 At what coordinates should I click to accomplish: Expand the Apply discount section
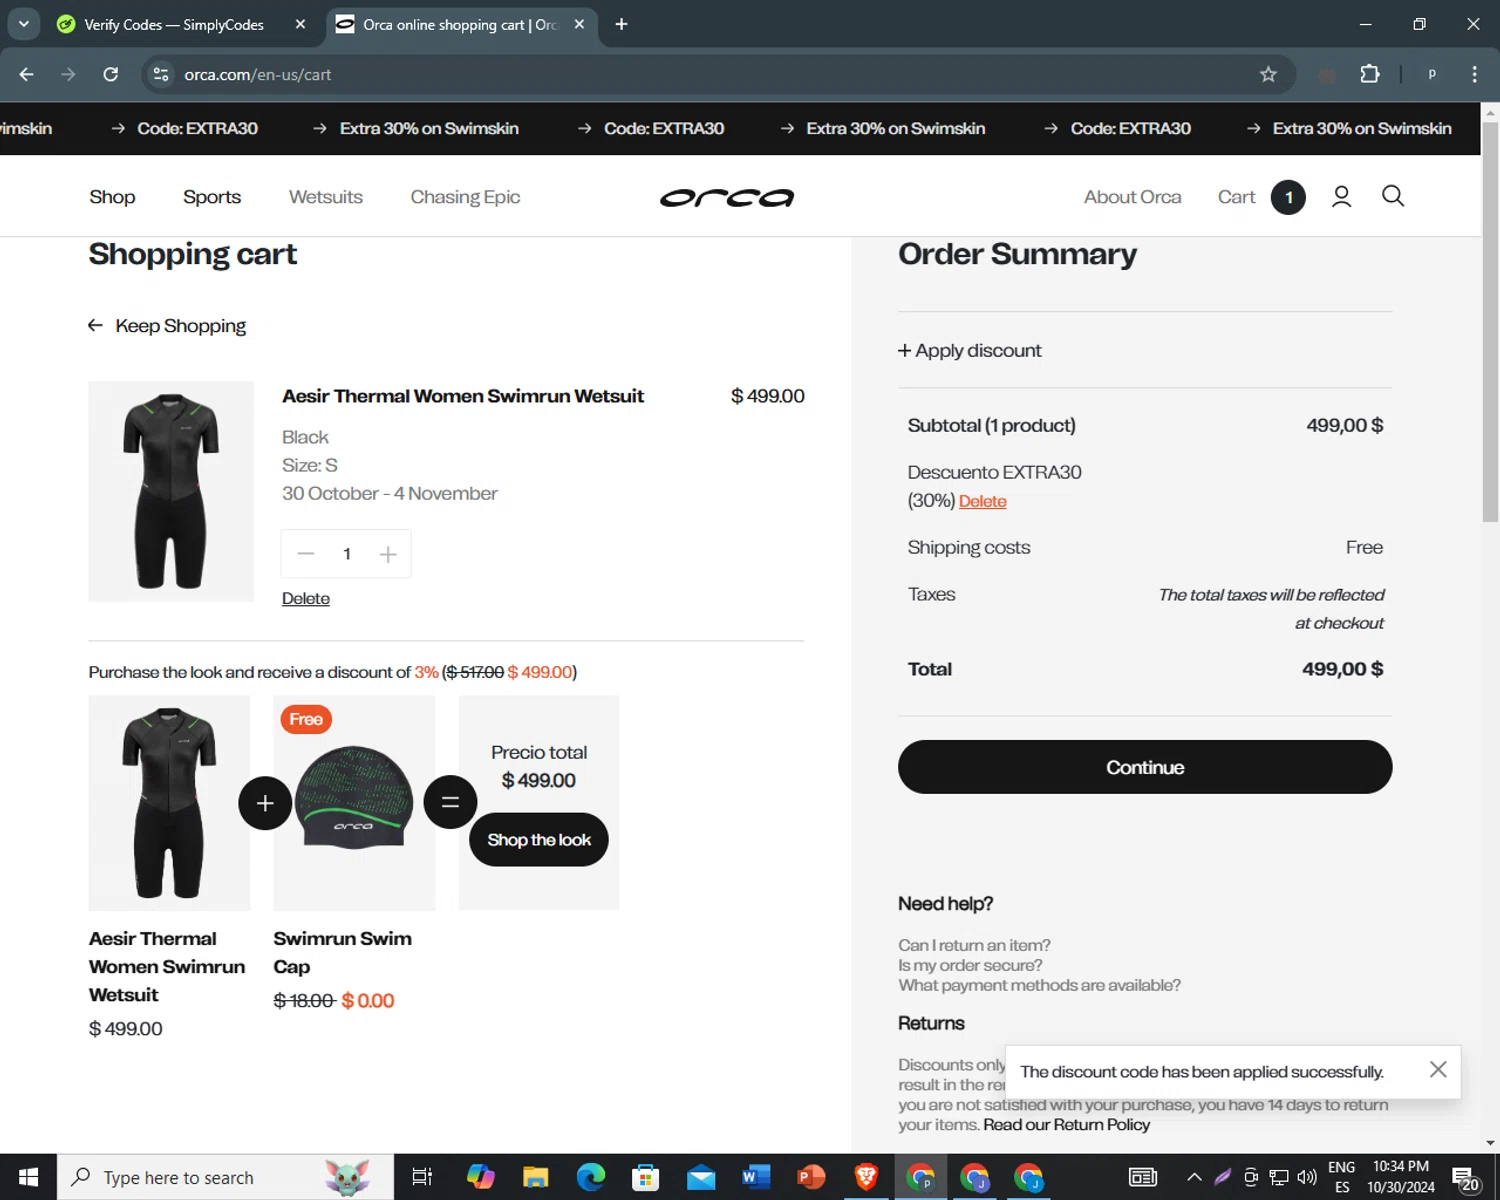pos(969,350)
